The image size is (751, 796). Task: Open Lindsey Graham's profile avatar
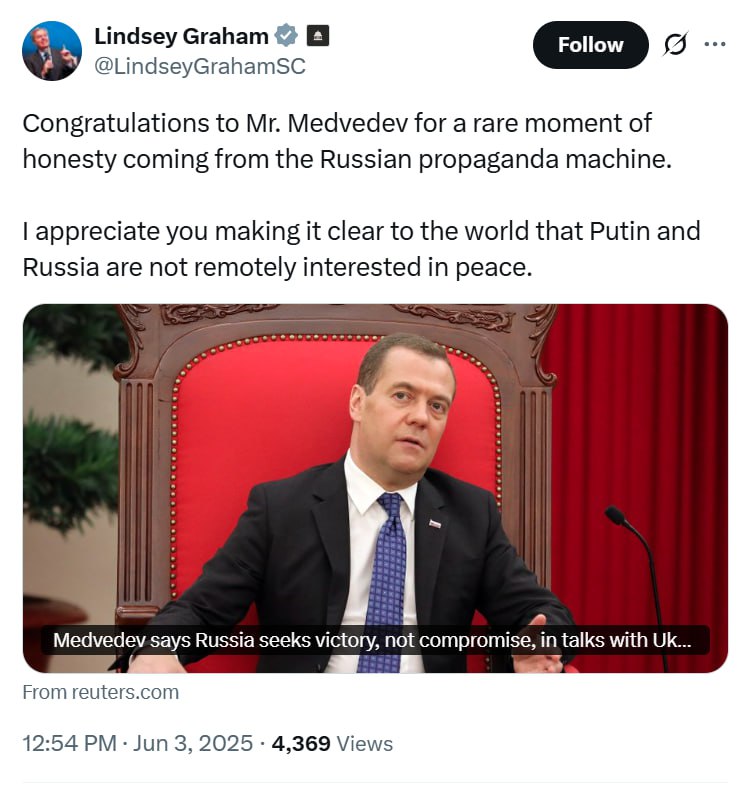52,50
